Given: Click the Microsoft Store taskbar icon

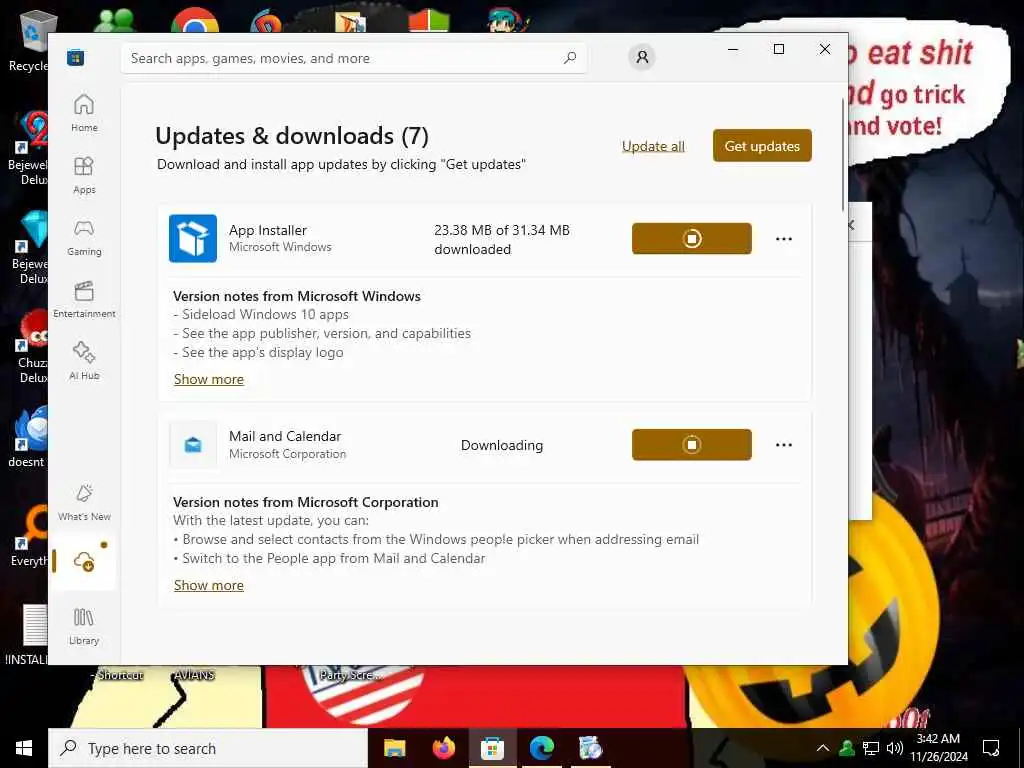Looking at the screenshot, I should [492, 748].
